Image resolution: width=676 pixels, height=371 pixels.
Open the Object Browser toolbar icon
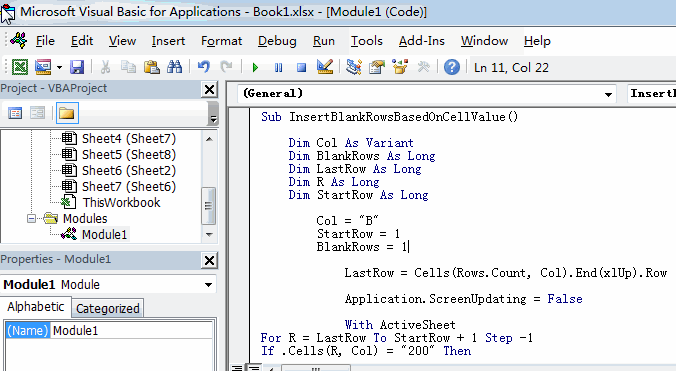400,67
